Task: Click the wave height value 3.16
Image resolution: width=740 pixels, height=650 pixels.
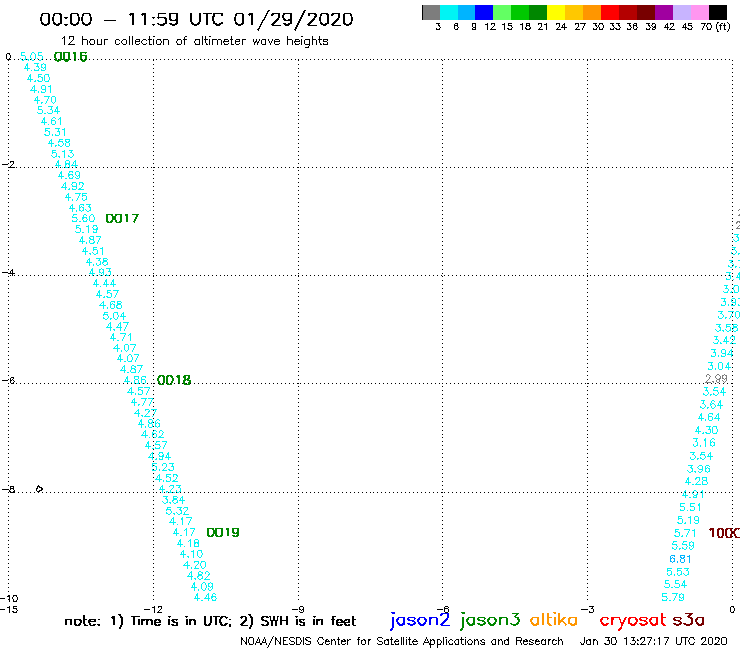Action: pyautogui.click(x=704, y=443)
